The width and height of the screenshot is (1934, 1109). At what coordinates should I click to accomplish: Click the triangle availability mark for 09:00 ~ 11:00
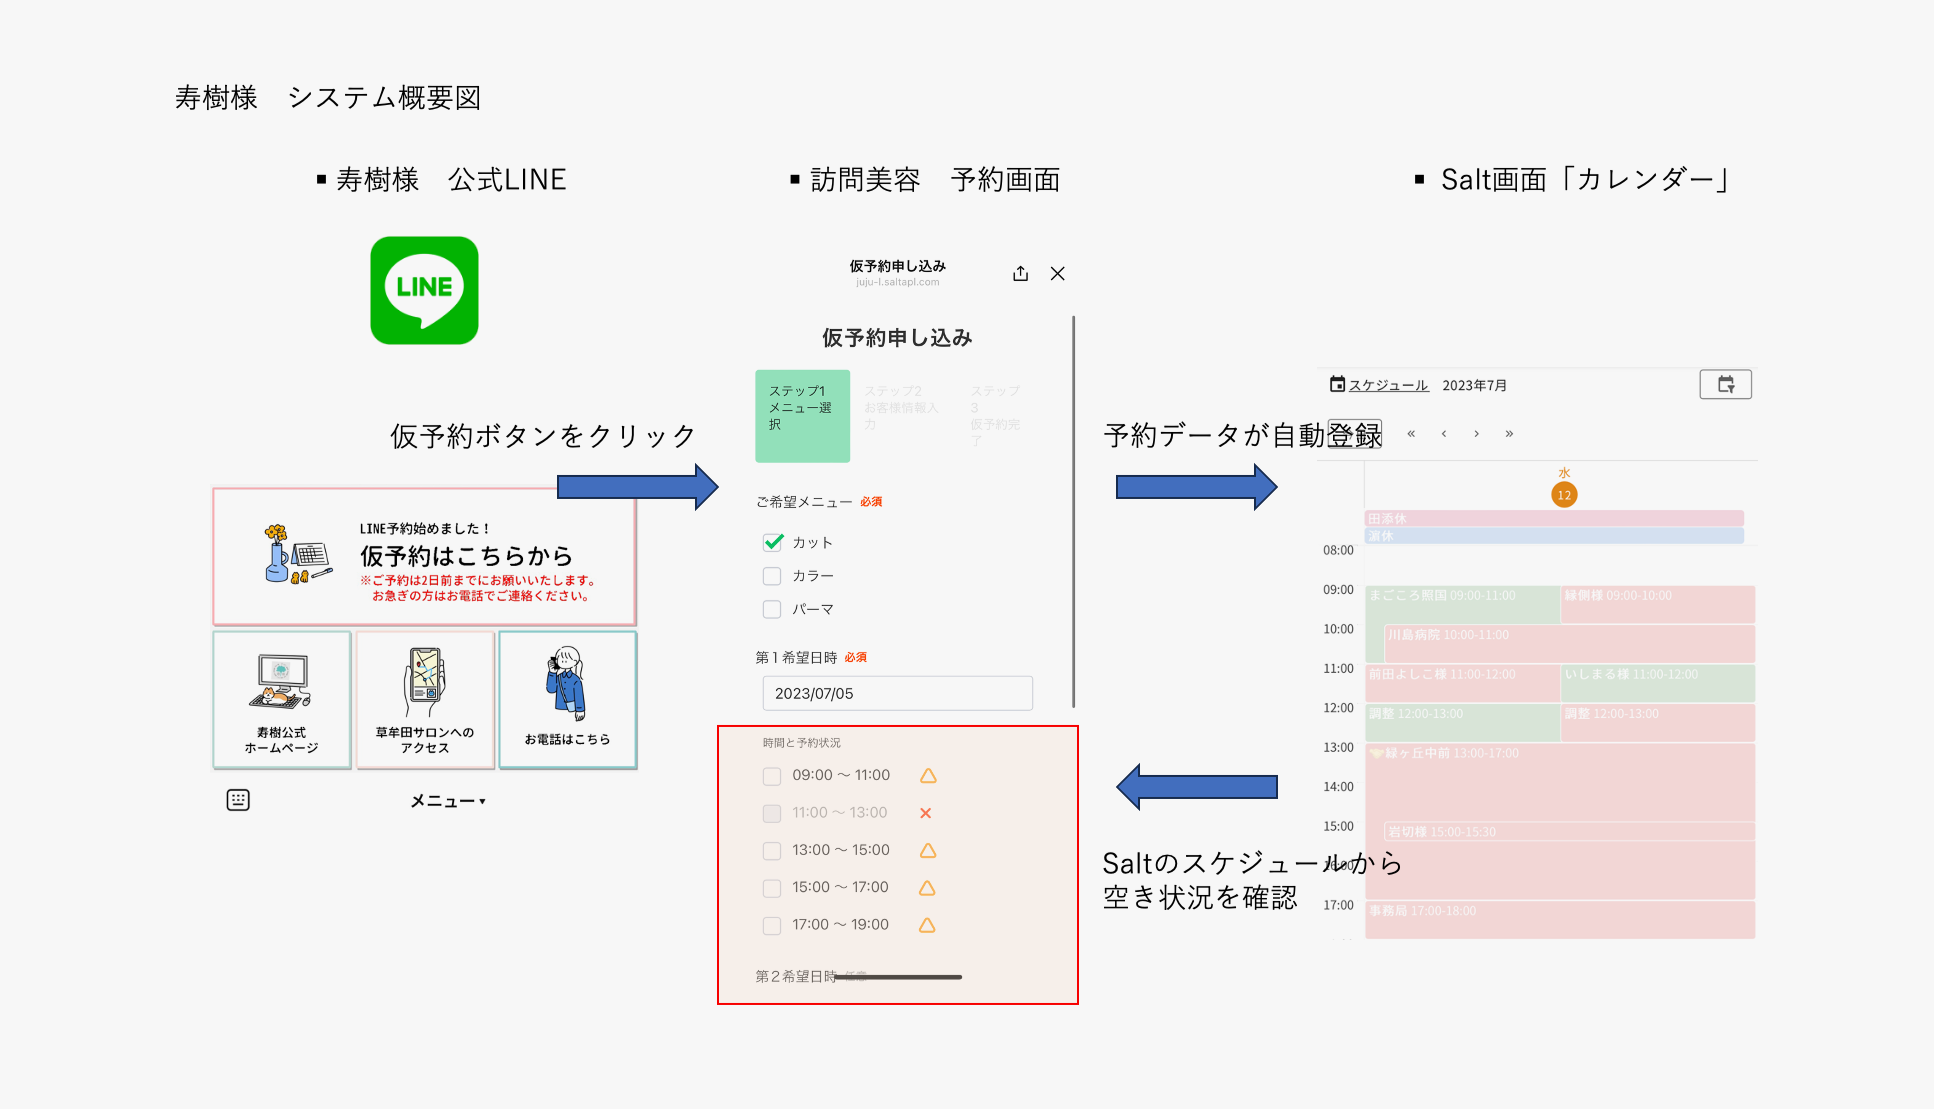pos(928,775)
